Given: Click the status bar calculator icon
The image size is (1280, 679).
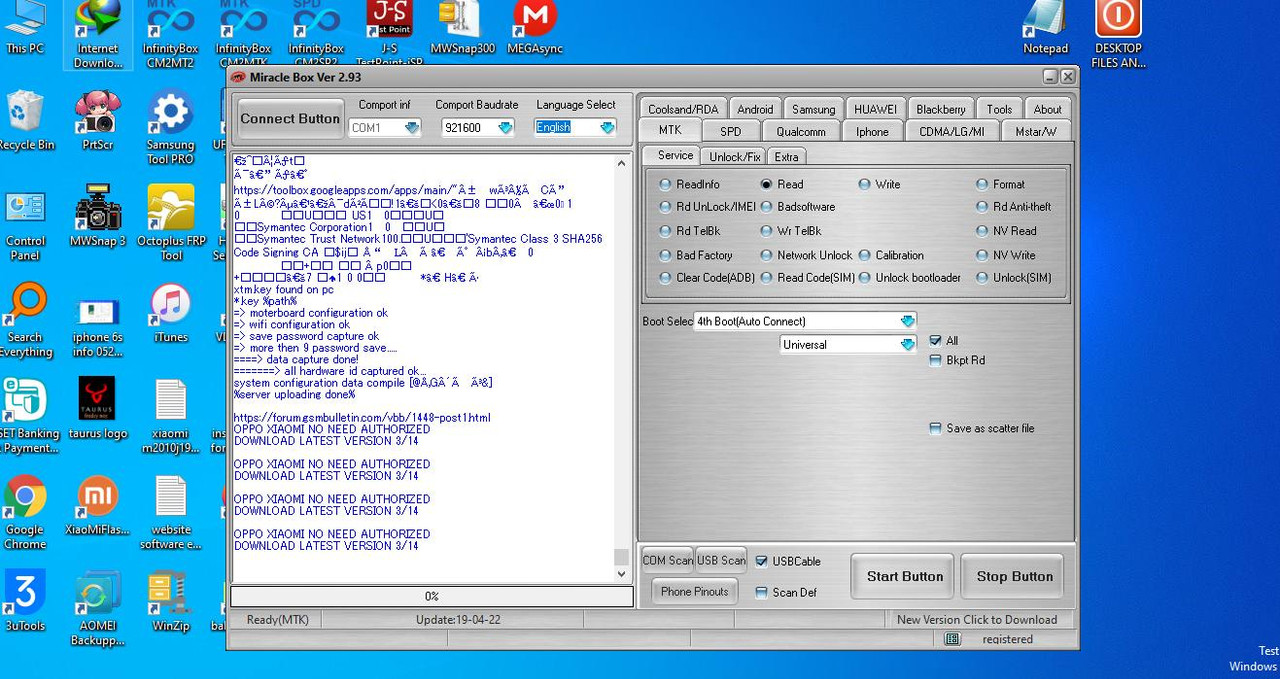Looking at the screenshot, I should pos(951,638).
